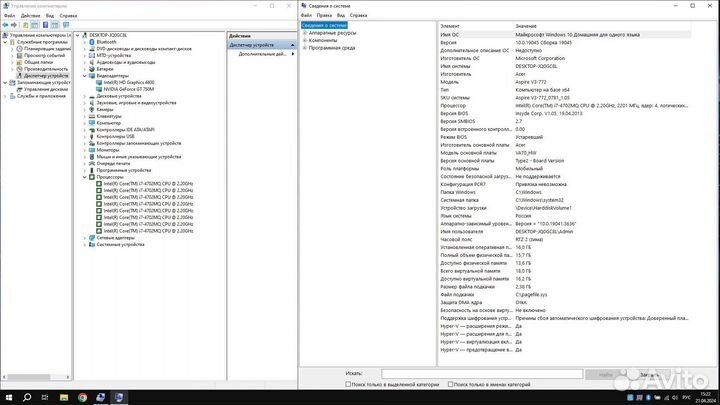Expand Аппаратные ресурсы node
The height and width of the screenshot is (405, 720).
pos(304,33)
